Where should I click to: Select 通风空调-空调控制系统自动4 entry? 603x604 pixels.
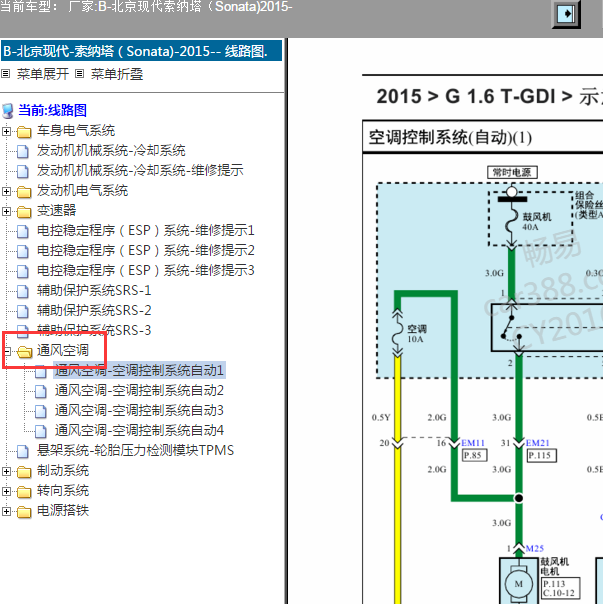[139, 431]
